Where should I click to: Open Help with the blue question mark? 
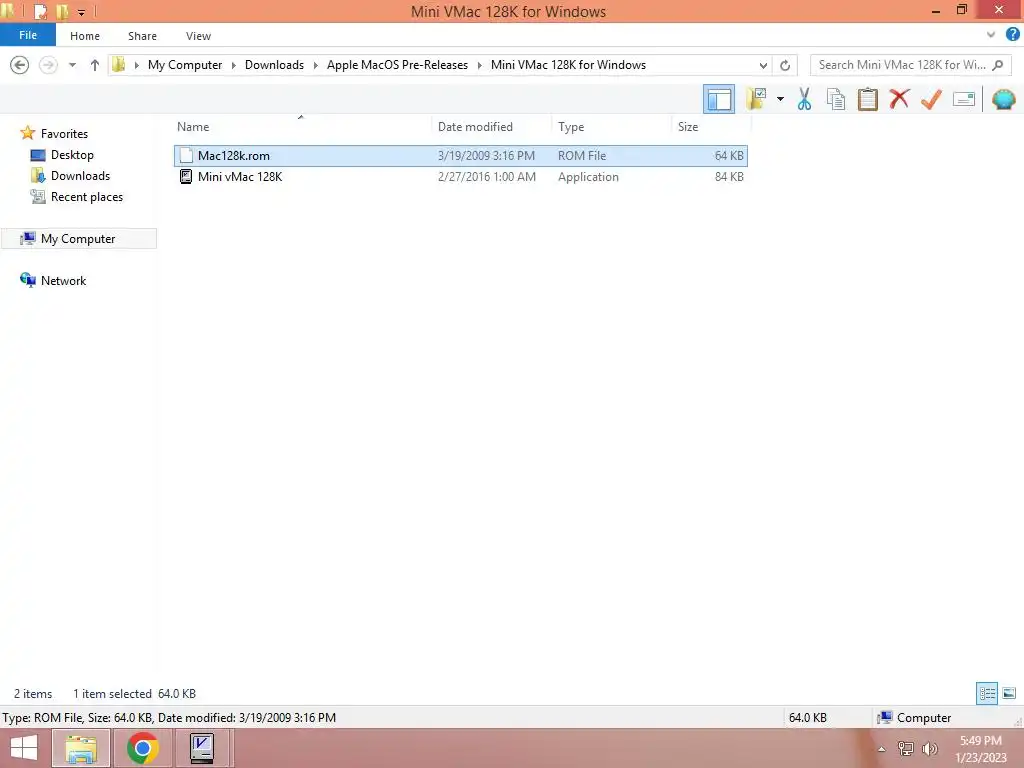[x=1012, y=35]
